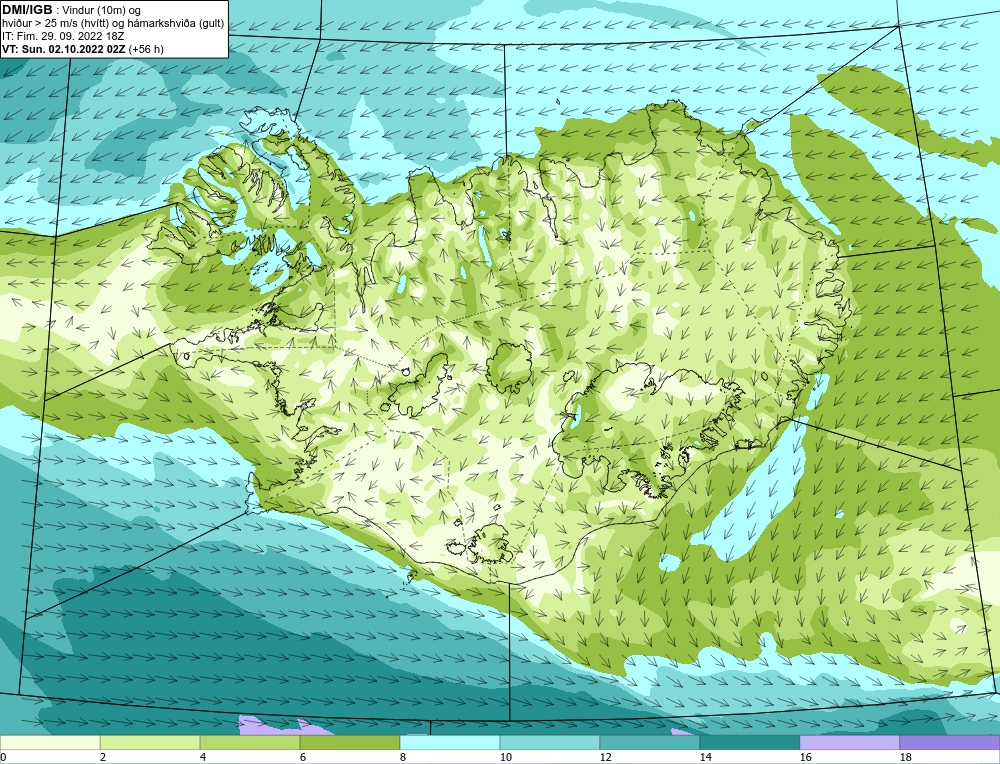Click the 2–4 m/s light green legend swatch
Screen dimensions: 1000x764
click(x=150, y=742)
